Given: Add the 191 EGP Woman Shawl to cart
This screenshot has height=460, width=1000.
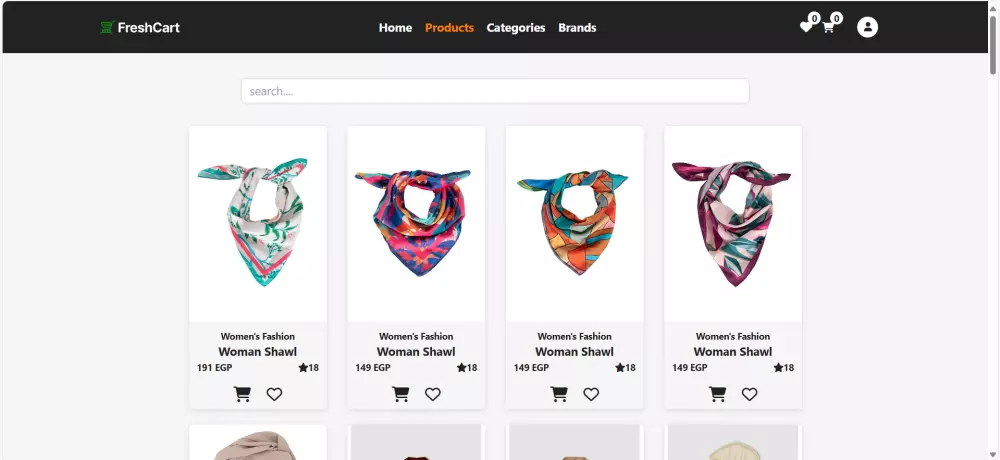Looking at the screenshot, I should coord(242,394).
